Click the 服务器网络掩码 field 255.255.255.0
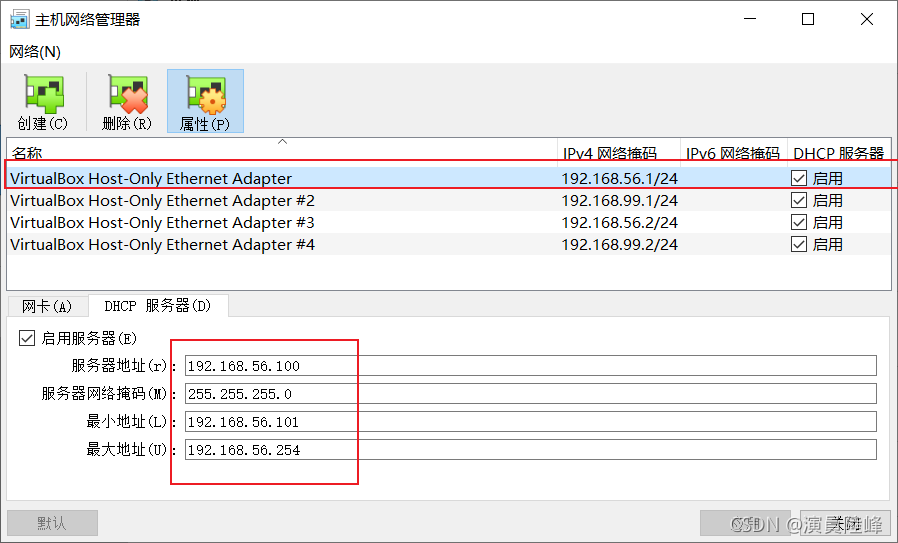Viewport: 898px width, 543px height. tap(531, 394)
